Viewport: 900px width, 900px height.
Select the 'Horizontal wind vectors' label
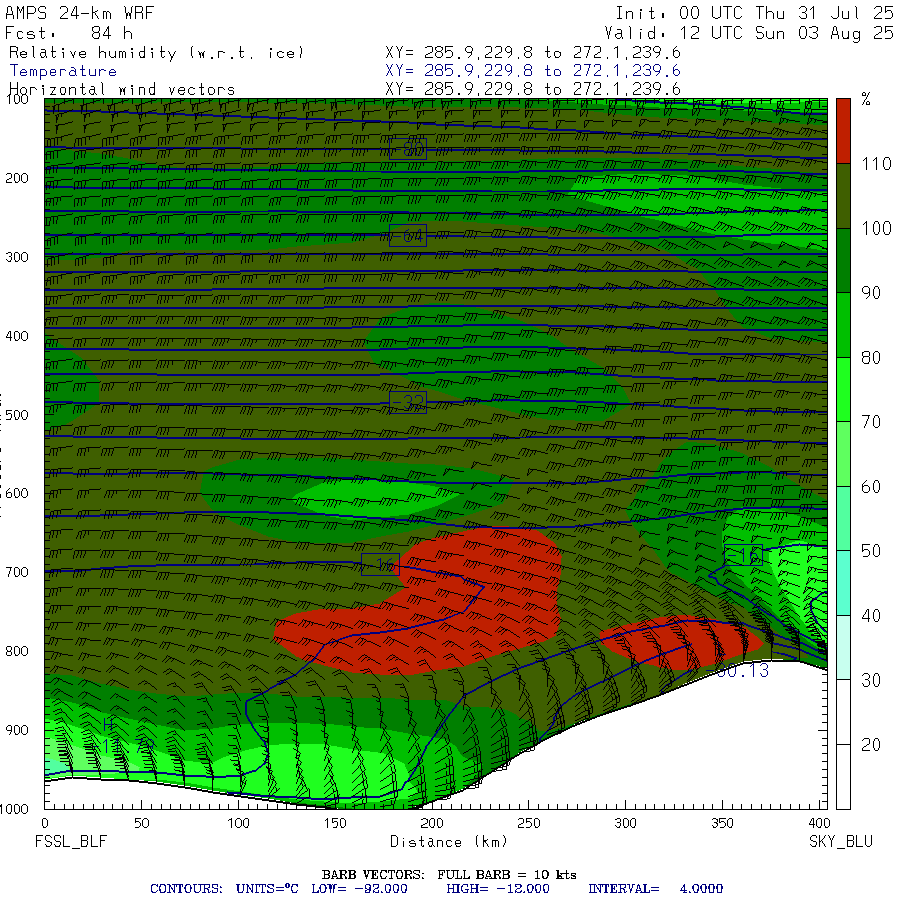tap(122, 90)
